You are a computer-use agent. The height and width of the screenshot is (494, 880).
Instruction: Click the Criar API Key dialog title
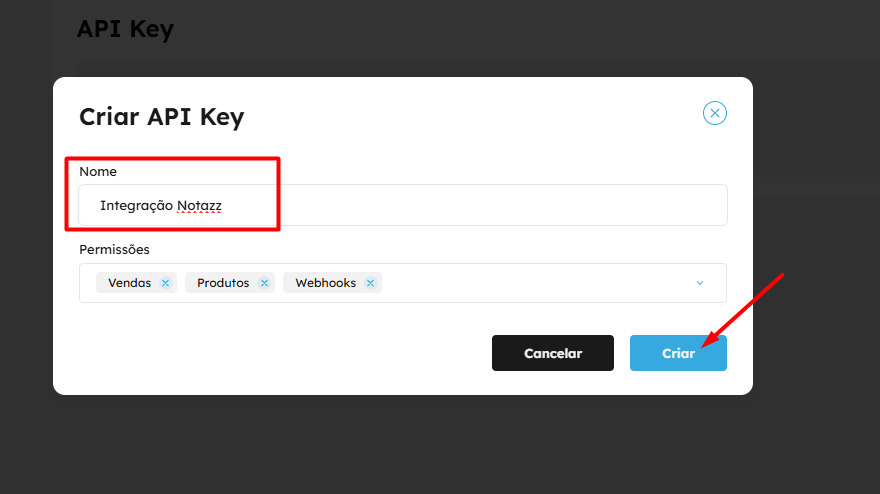click(161, 117)
